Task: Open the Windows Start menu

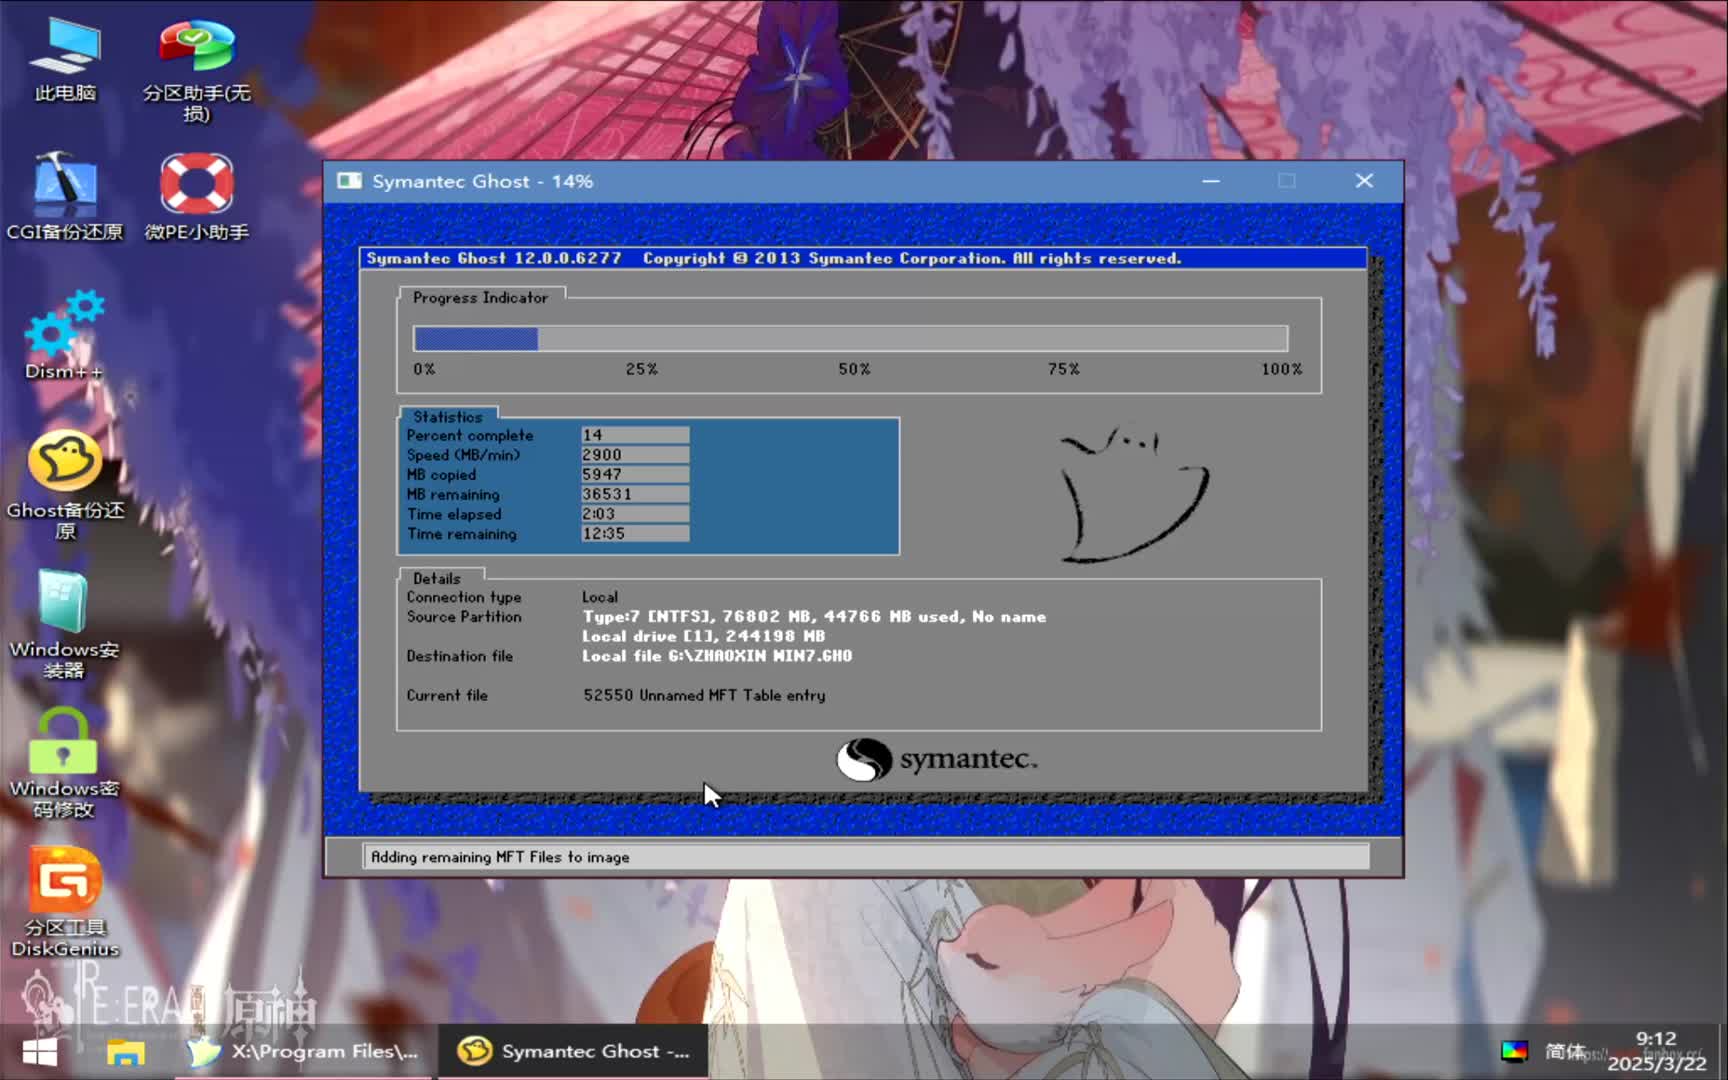Action: pos(40,1051)
